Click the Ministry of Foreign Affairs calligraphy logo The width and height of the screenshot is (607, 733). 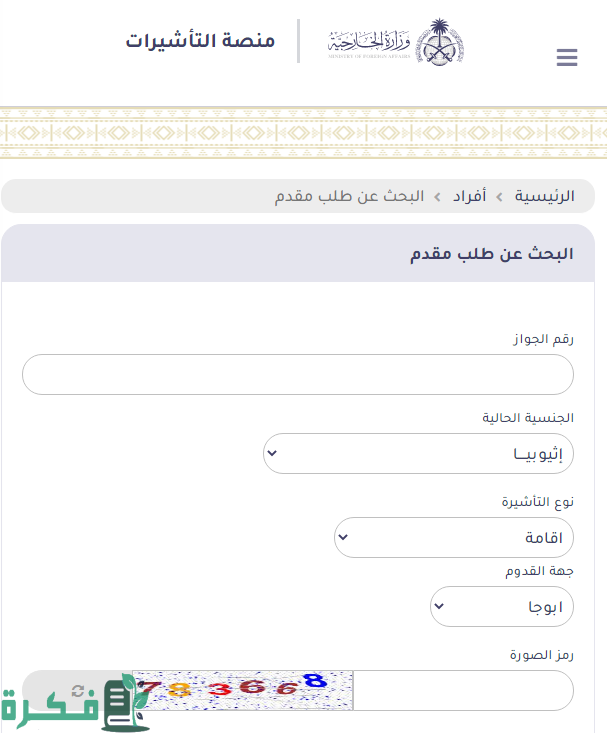[367, 44]
